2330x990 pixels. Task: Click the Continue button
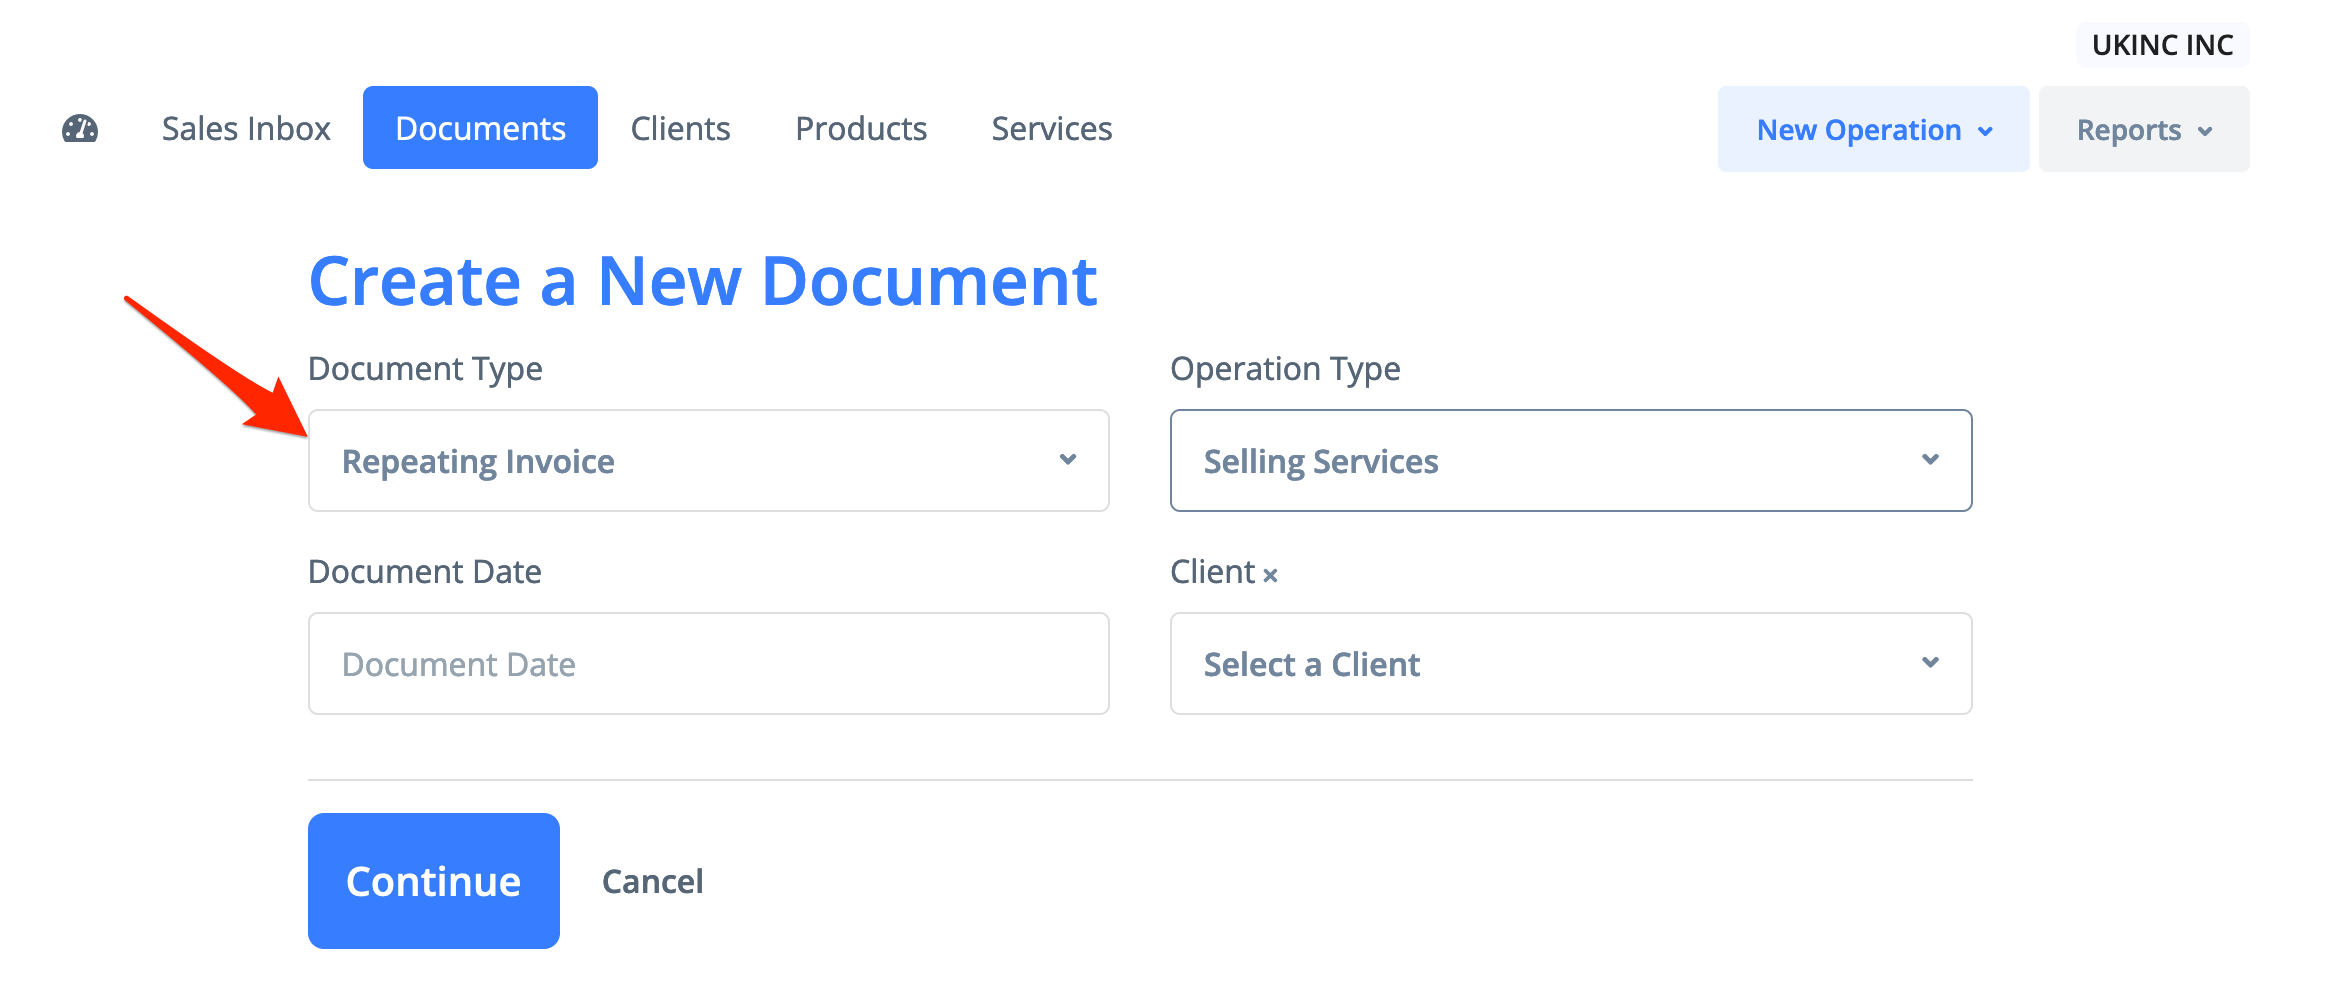tap(434, 881)
